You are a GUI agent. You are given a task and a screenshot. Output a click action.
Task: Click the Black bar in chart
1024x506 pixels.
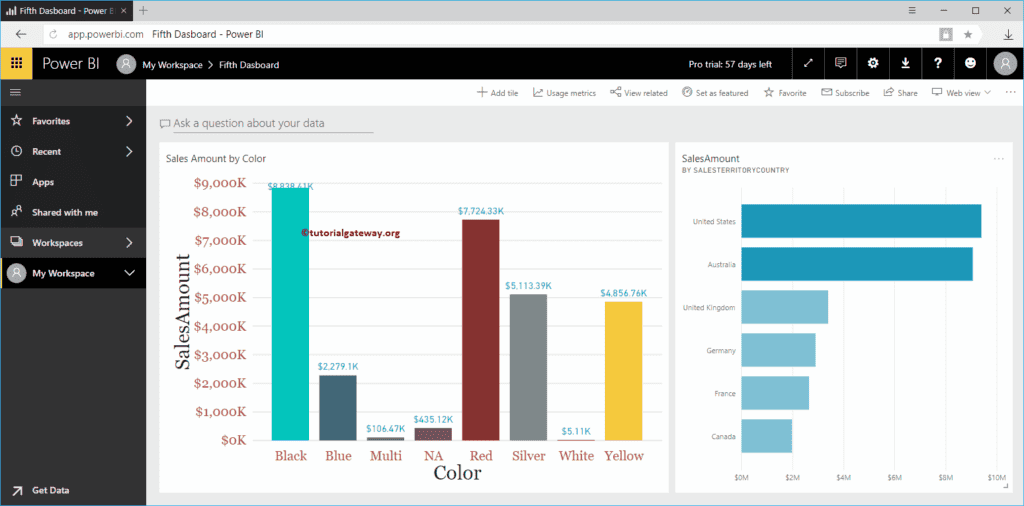pyautogui.click(x=290, y=314)
